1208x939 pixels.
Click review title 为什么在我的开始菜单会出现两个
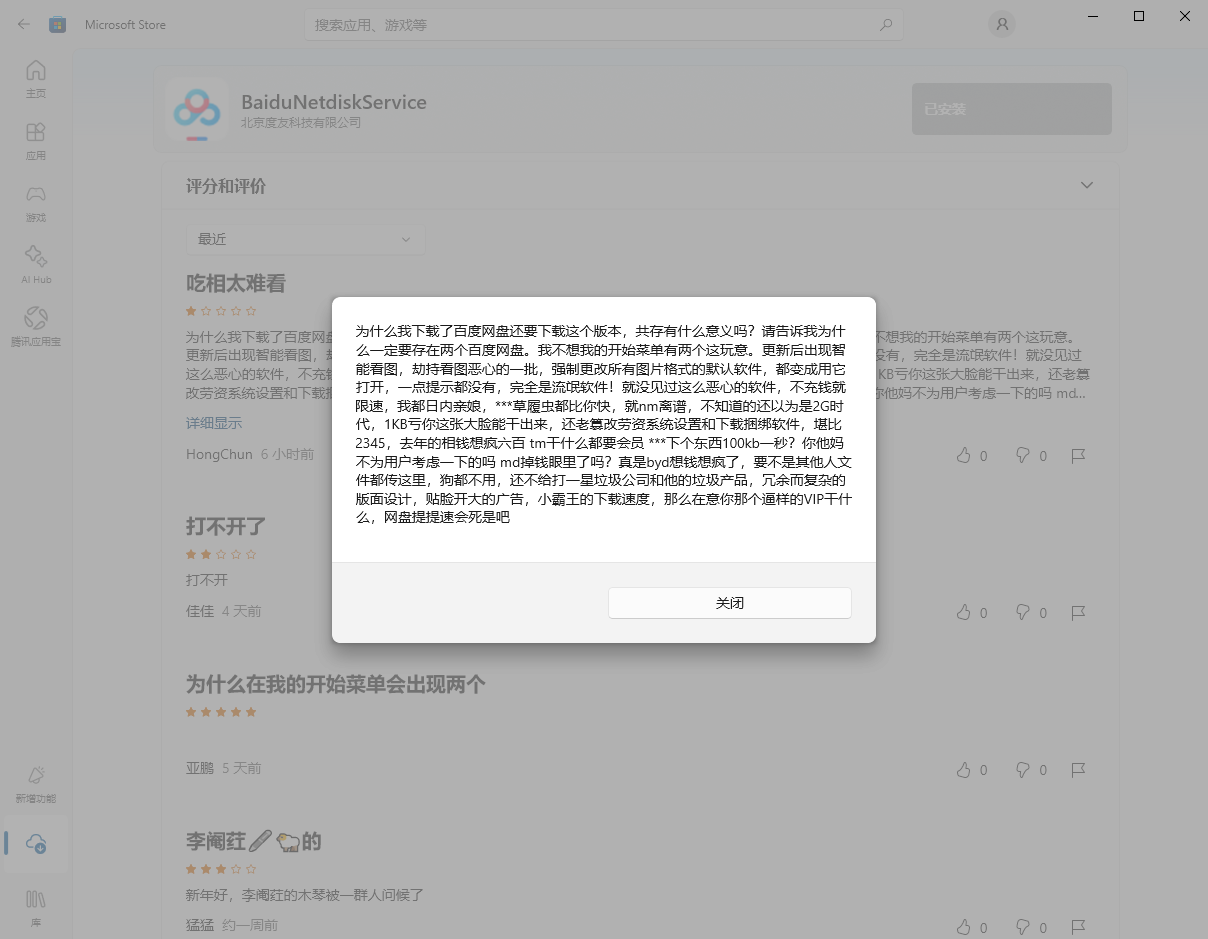(336, 684)
